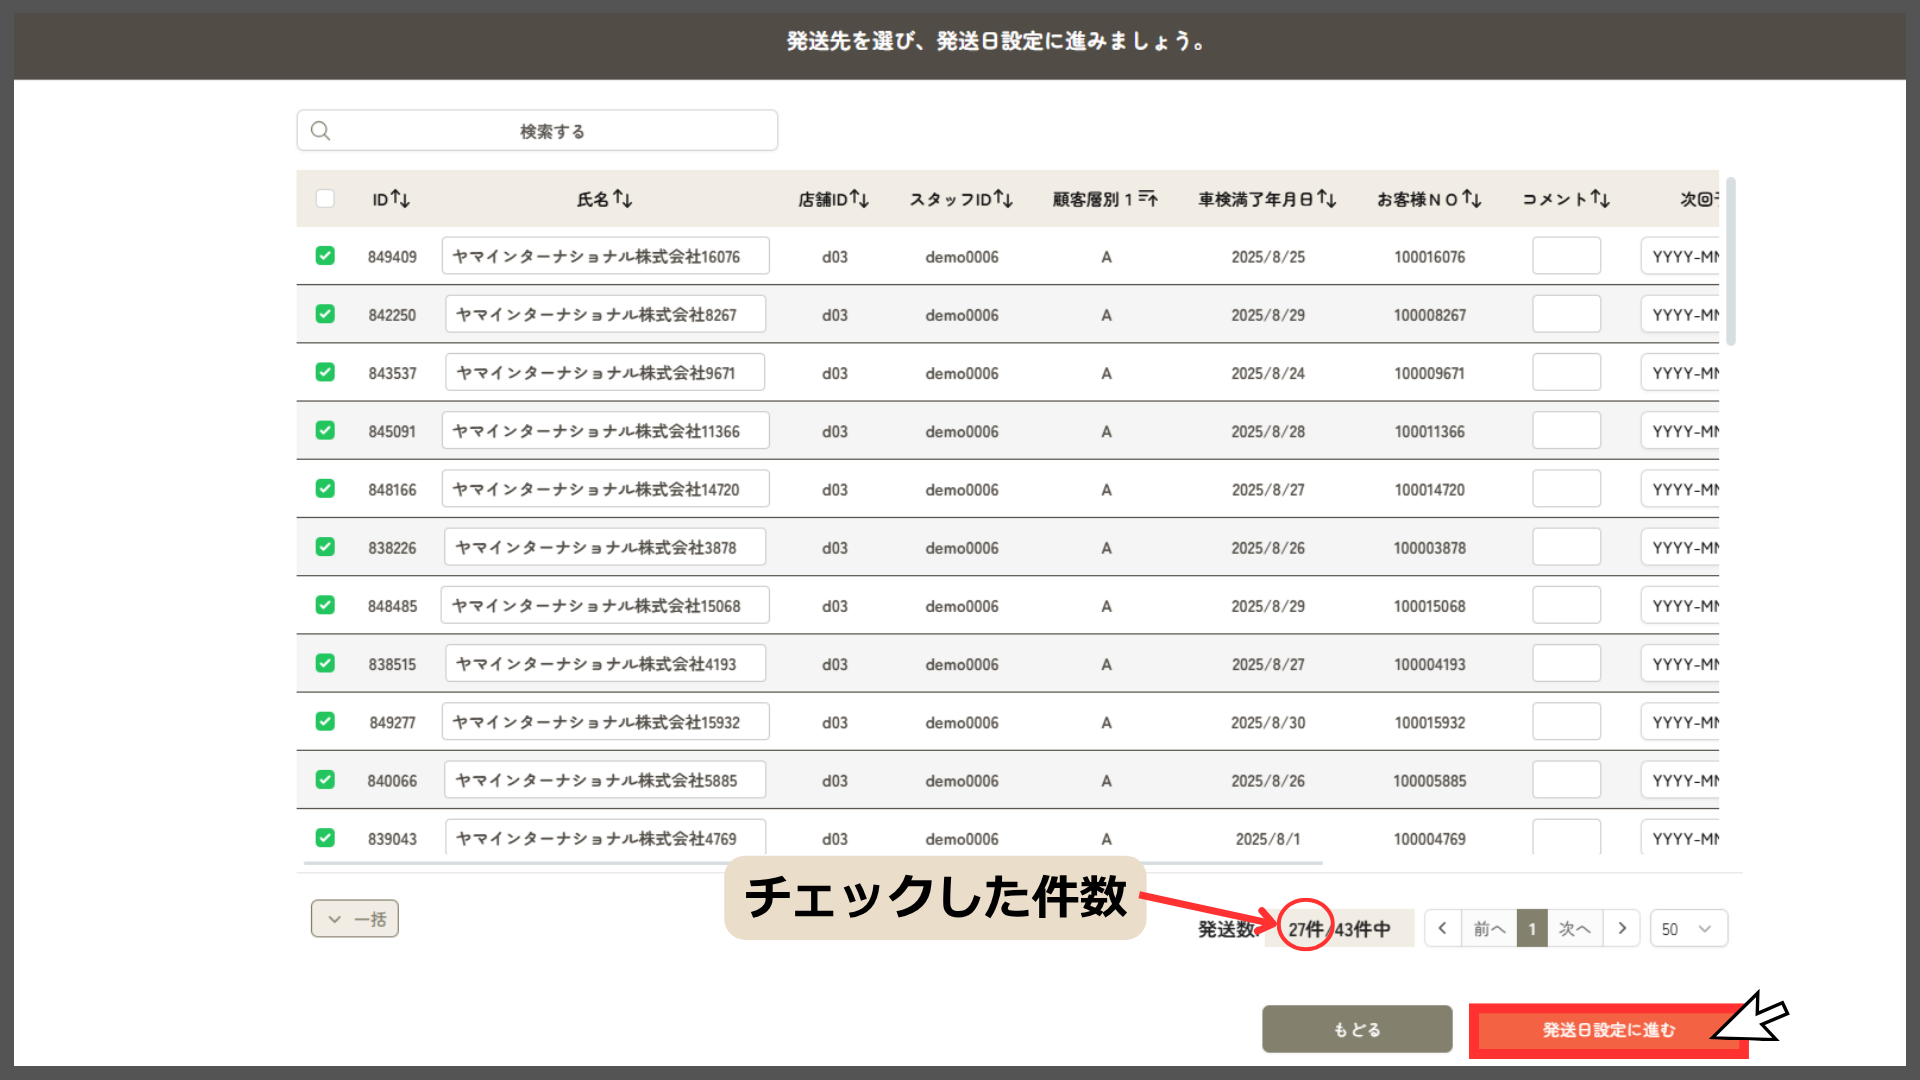Open the 一括 bulk dropdown
This screenshot has height=1080, width=1920.
(x=355, y=919)
